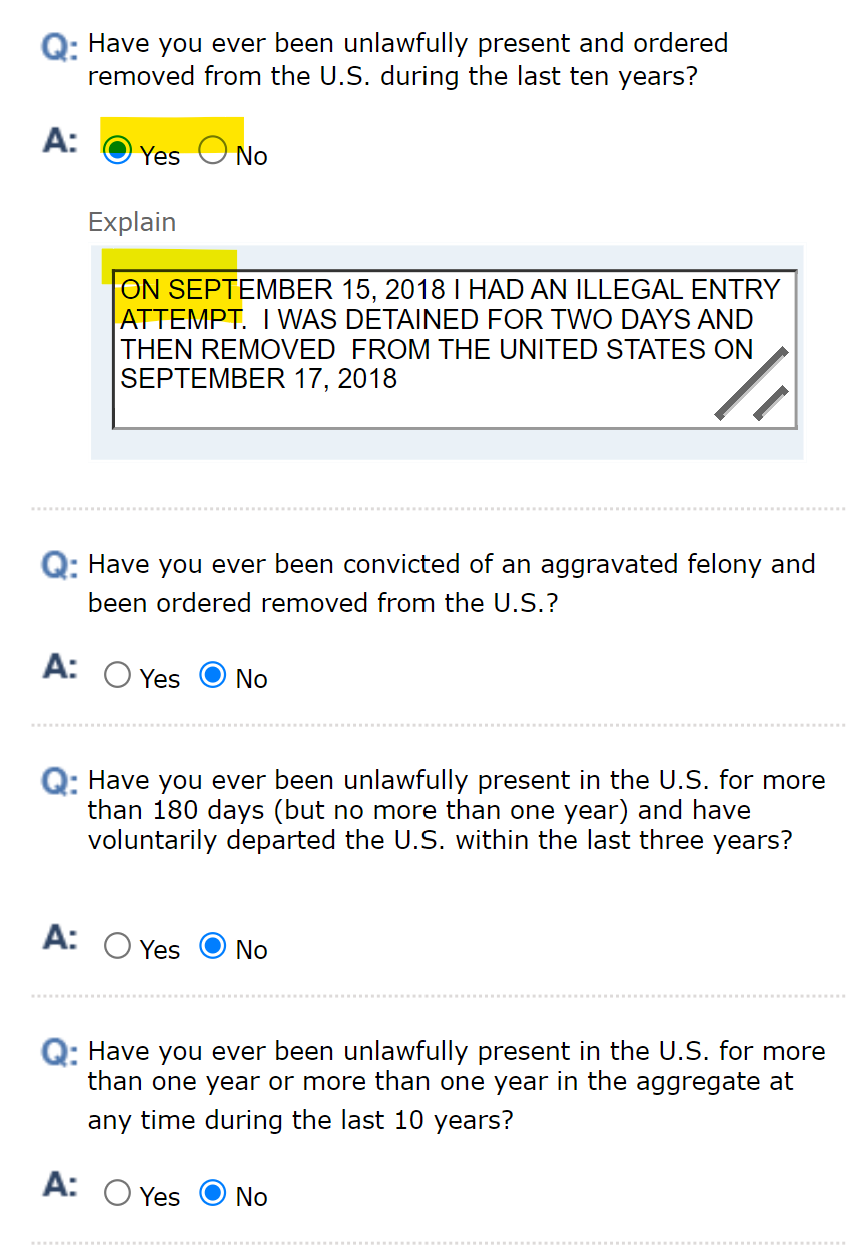Click the Explain label above the text box
The height and width of the screenshot is (1260, 846).
click(132, 222)
